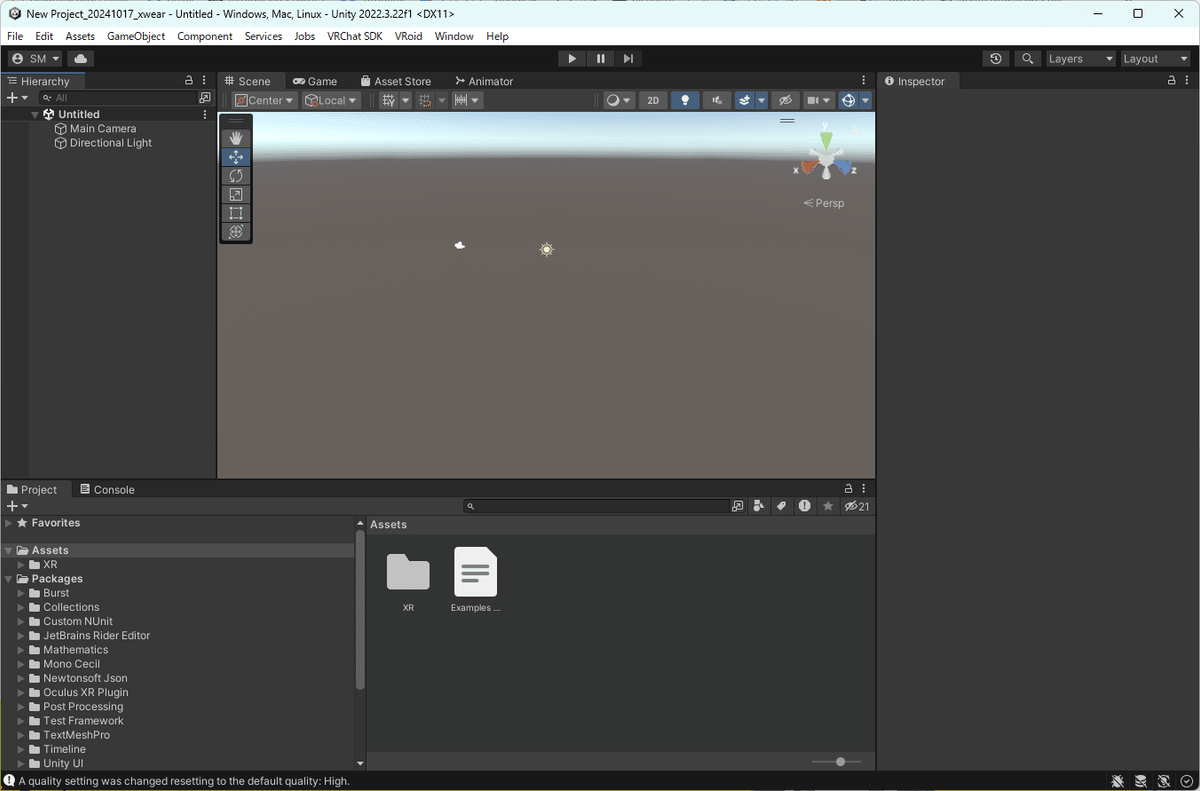1200x791 pixels.
Task: Toggle scene gizmos visibility
Action: click(848, 100)
